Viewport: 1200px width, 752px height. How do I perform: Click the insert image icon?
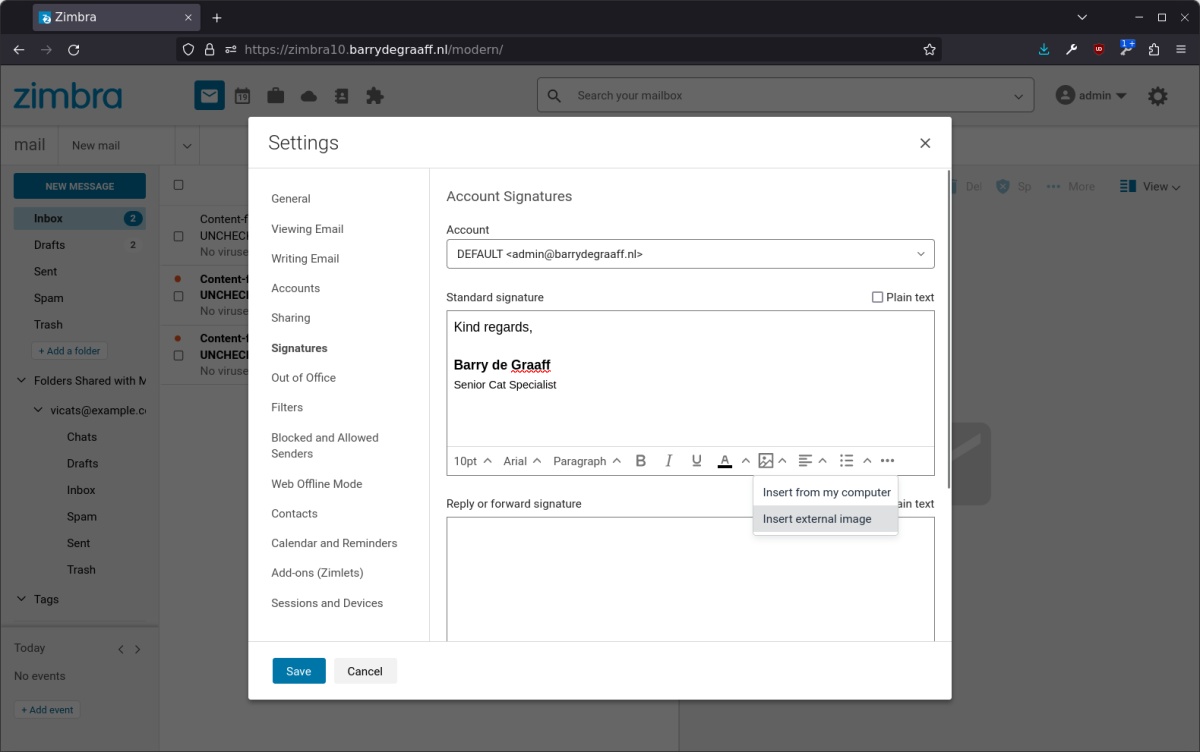click(x=765, y=461)
